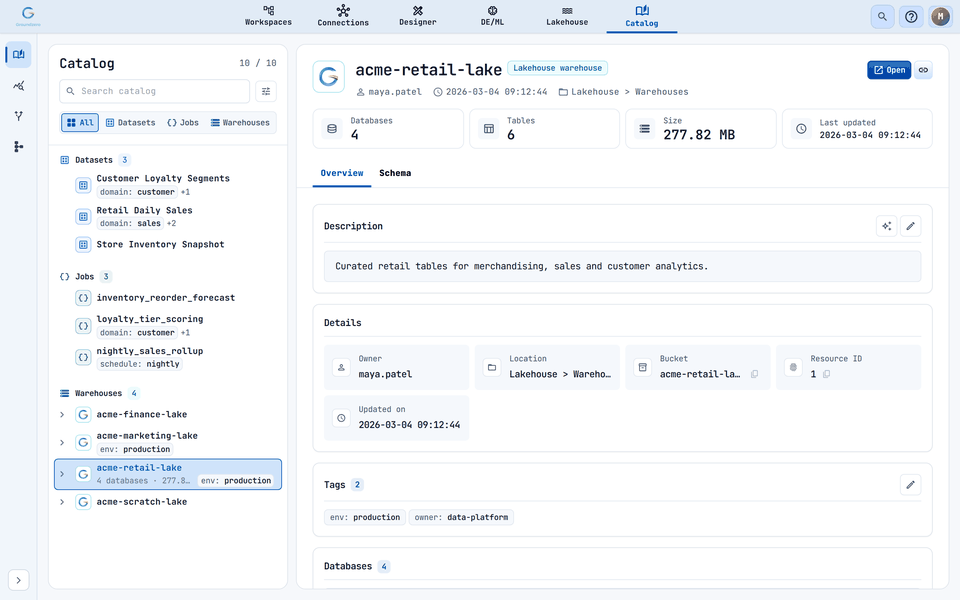Edit Tags with pencil icon

click(x=910, y=485)
